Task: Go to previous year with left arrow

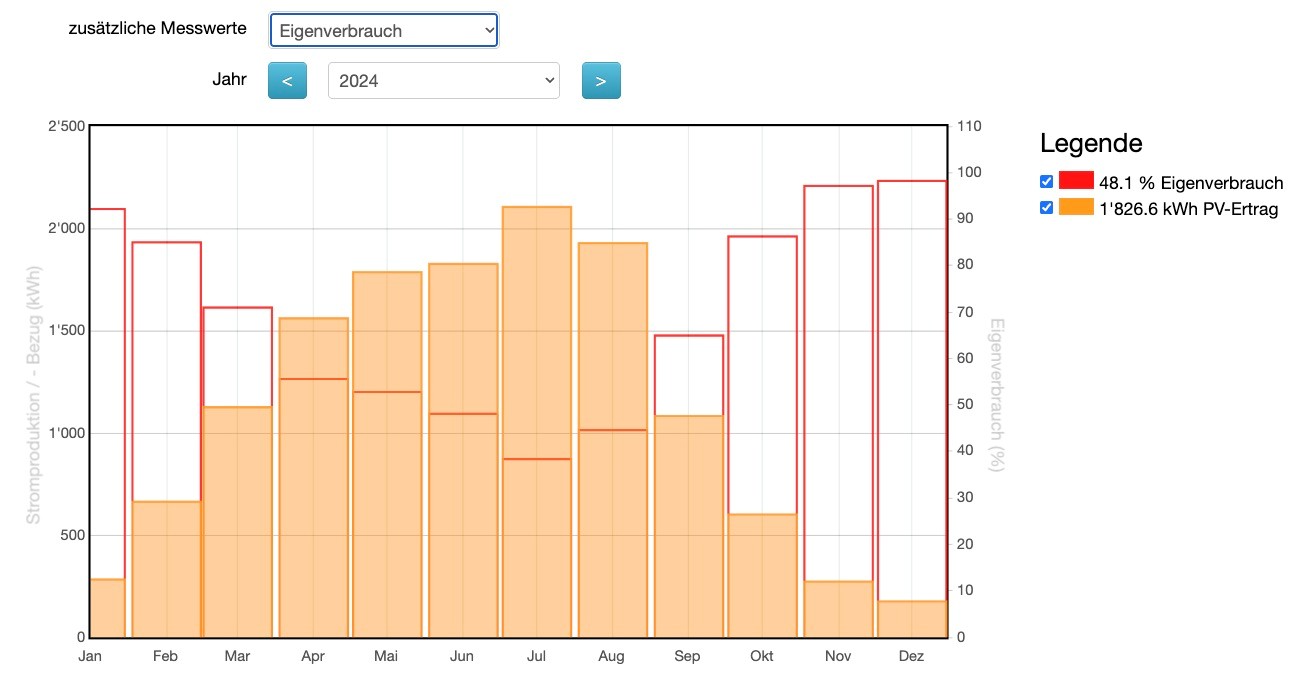Action: click(x=286, y=81)
